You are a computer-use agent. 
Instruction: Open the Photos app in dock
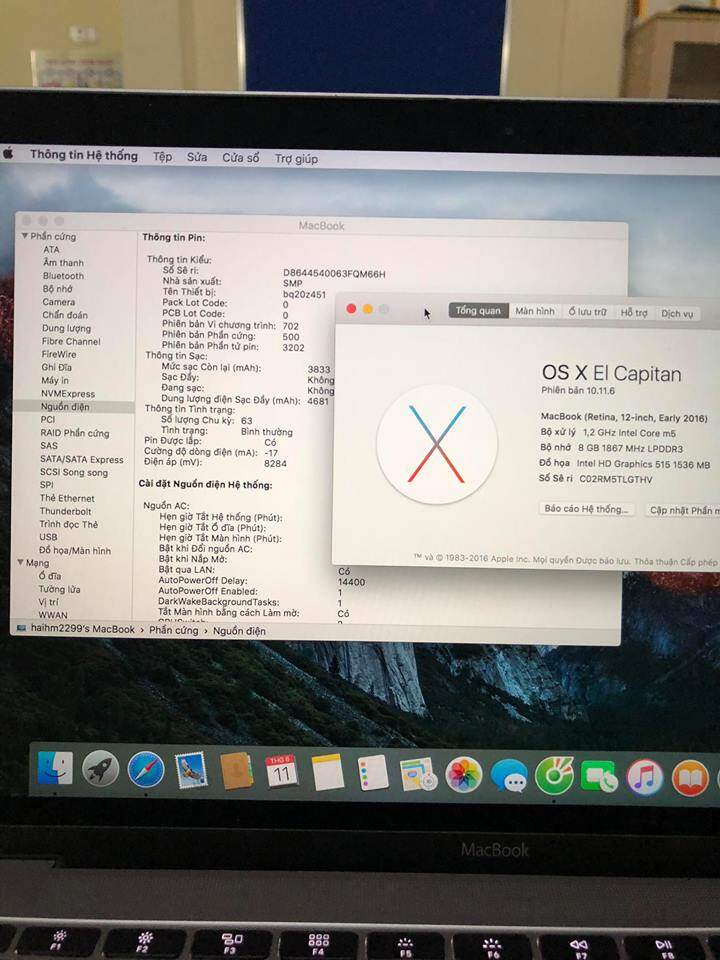coord(464,775)
